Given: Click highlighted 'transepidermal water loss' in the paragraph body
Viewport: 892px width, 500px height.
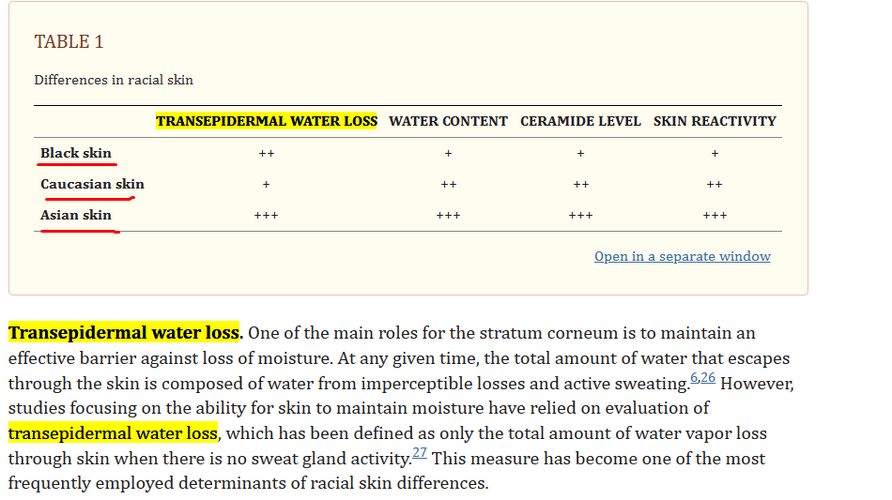Looking at the screenshot, I should tap(113, 433).
